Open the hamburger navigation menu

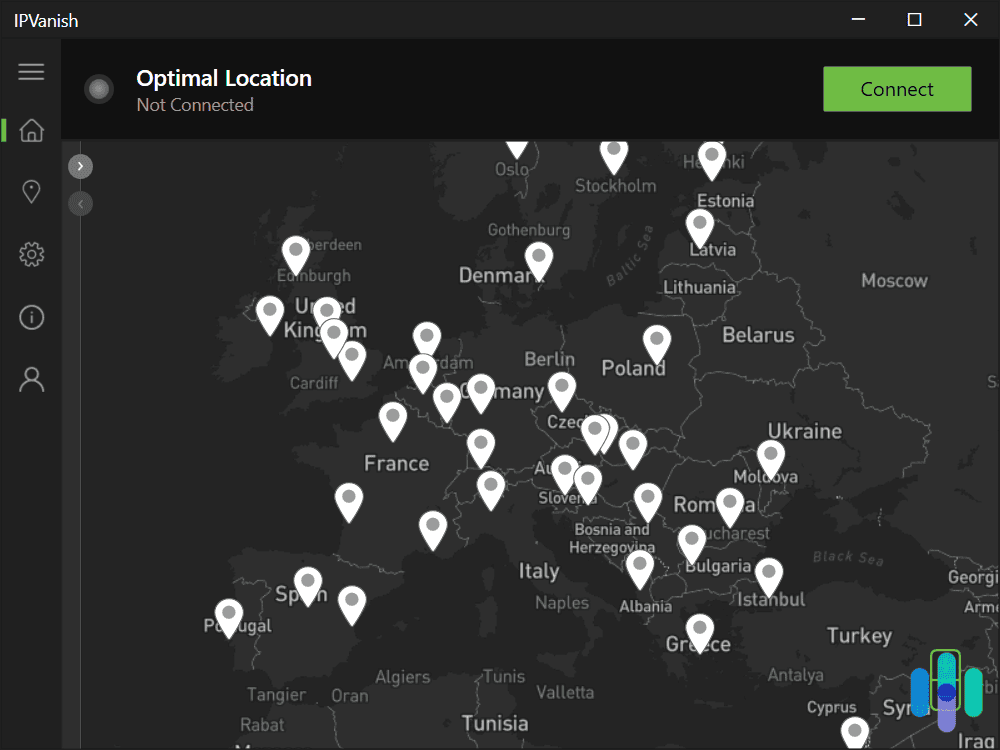coord(31,71)
